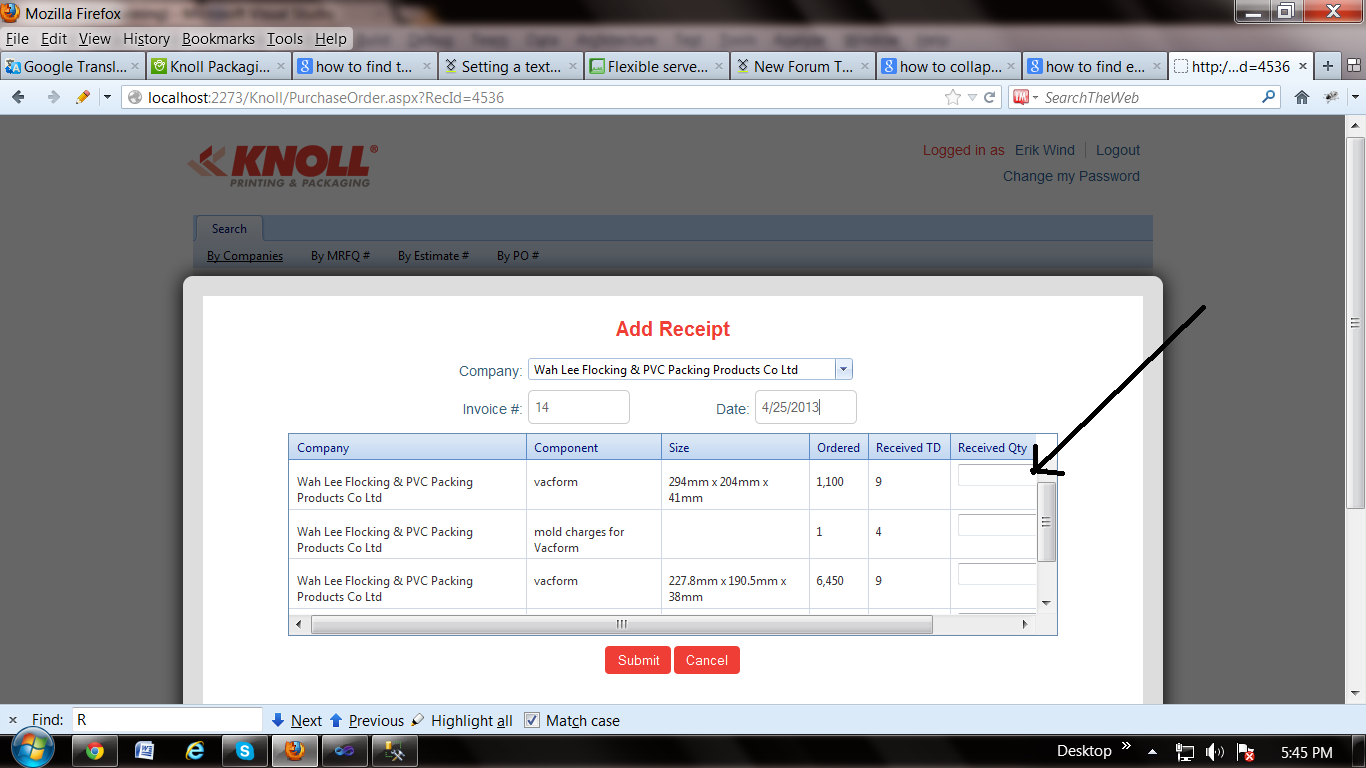This screenshot has height=768, width=1366.
Task: Click Change my Password link
Action: tap(1071, 176)
